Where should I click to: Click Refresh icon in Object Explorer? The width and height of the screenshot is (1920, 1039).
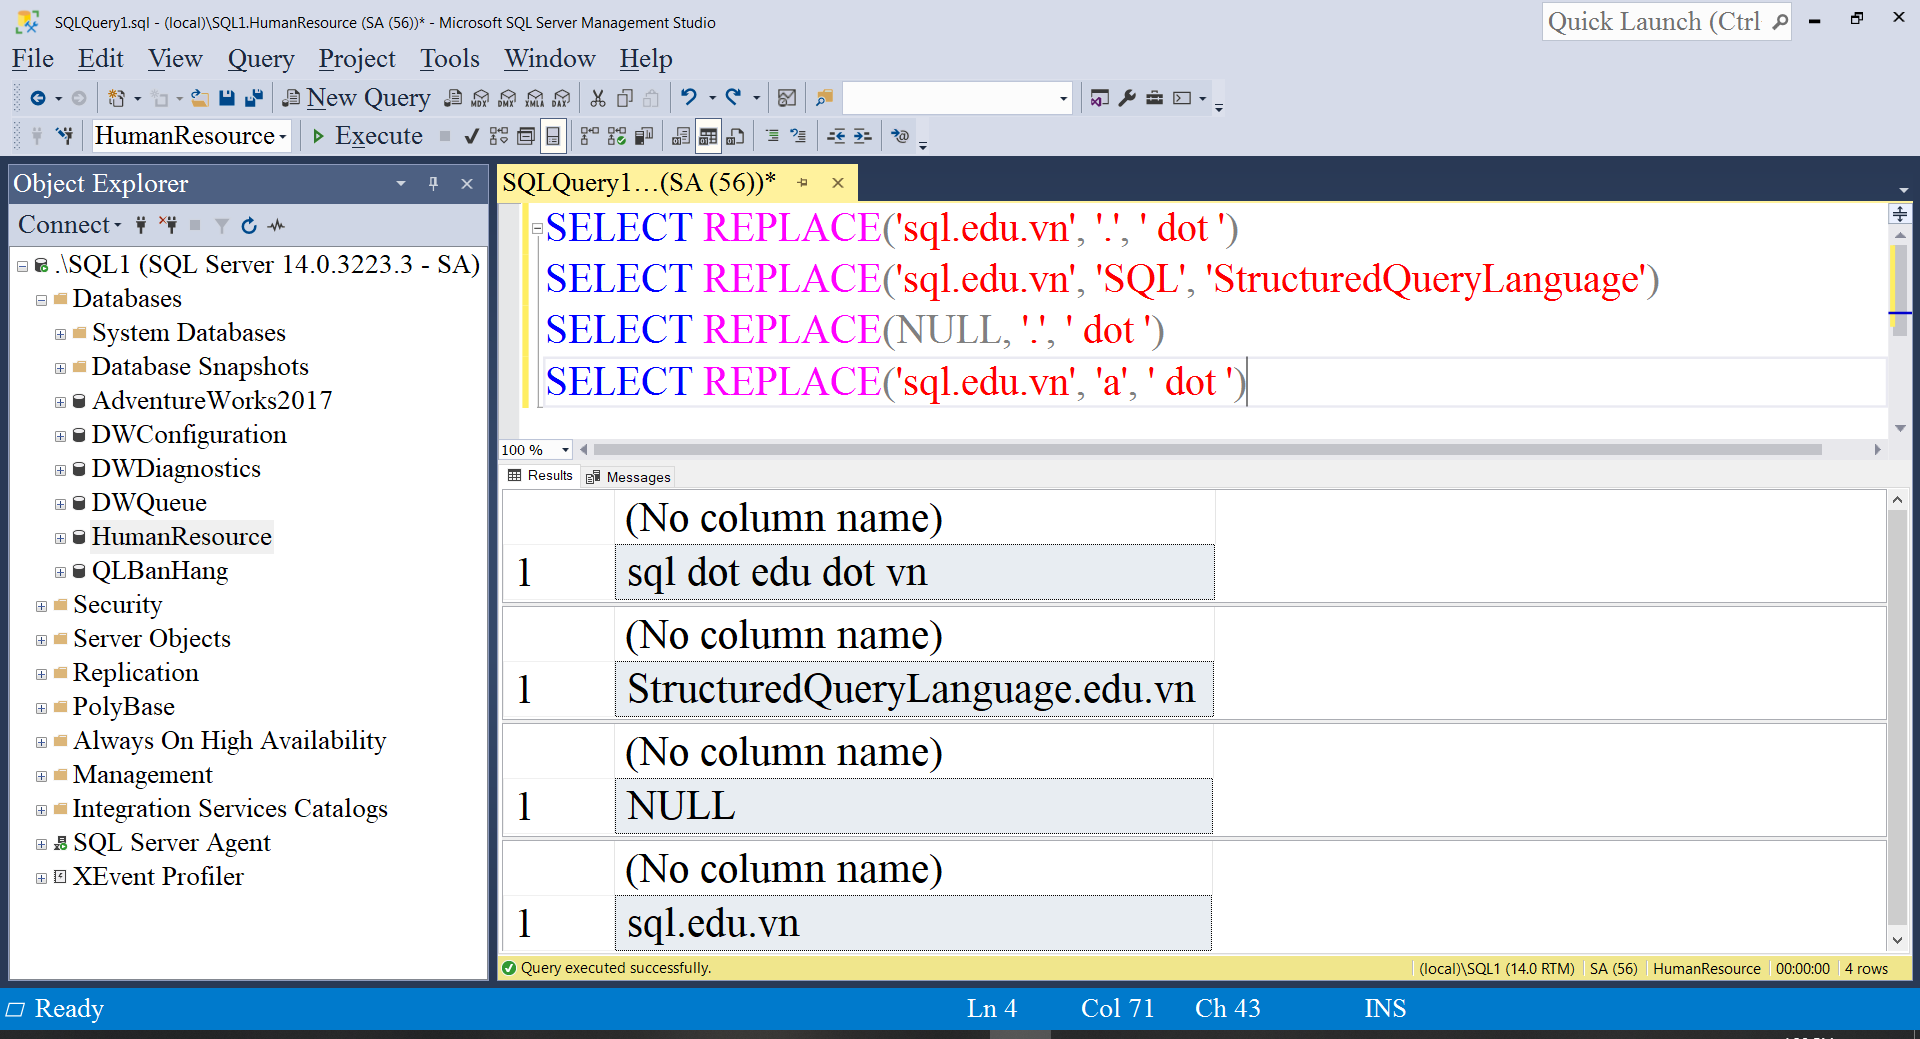[249, 225]
